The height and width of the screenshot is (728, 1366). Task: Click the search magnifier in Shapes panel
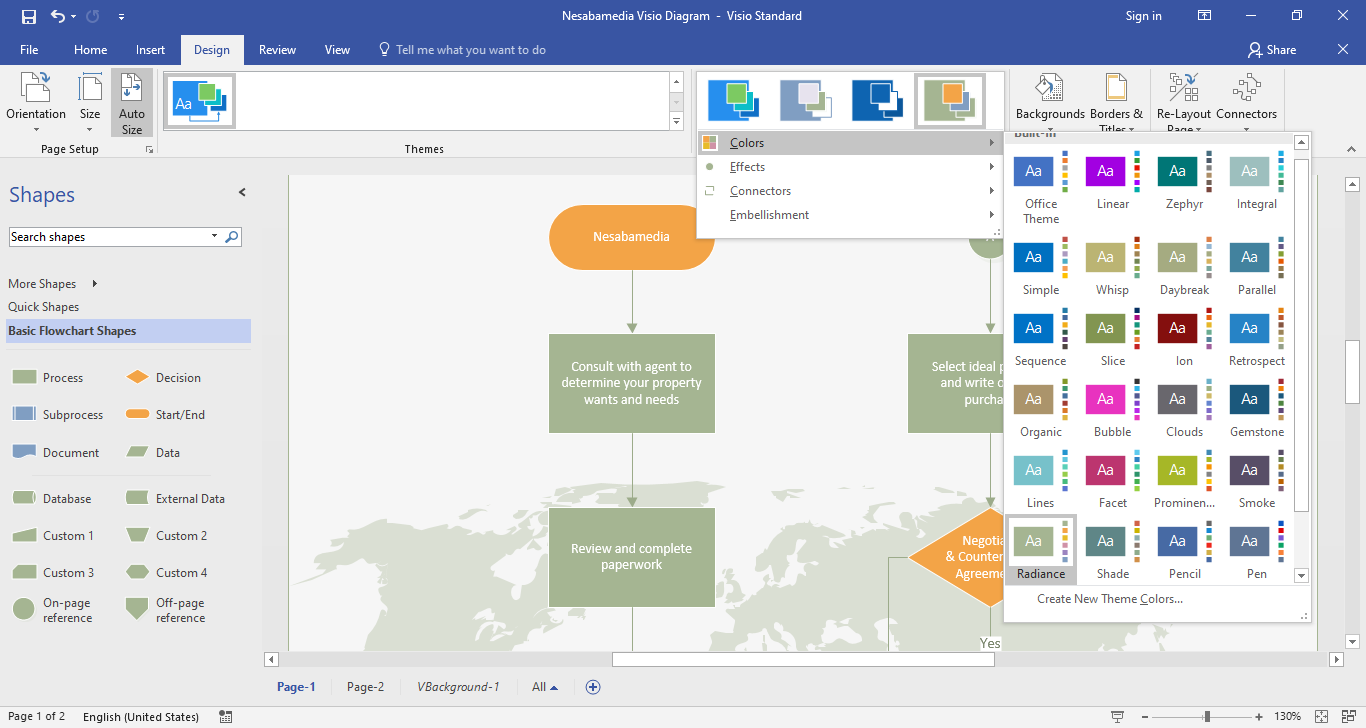click(x=232, y=237)
